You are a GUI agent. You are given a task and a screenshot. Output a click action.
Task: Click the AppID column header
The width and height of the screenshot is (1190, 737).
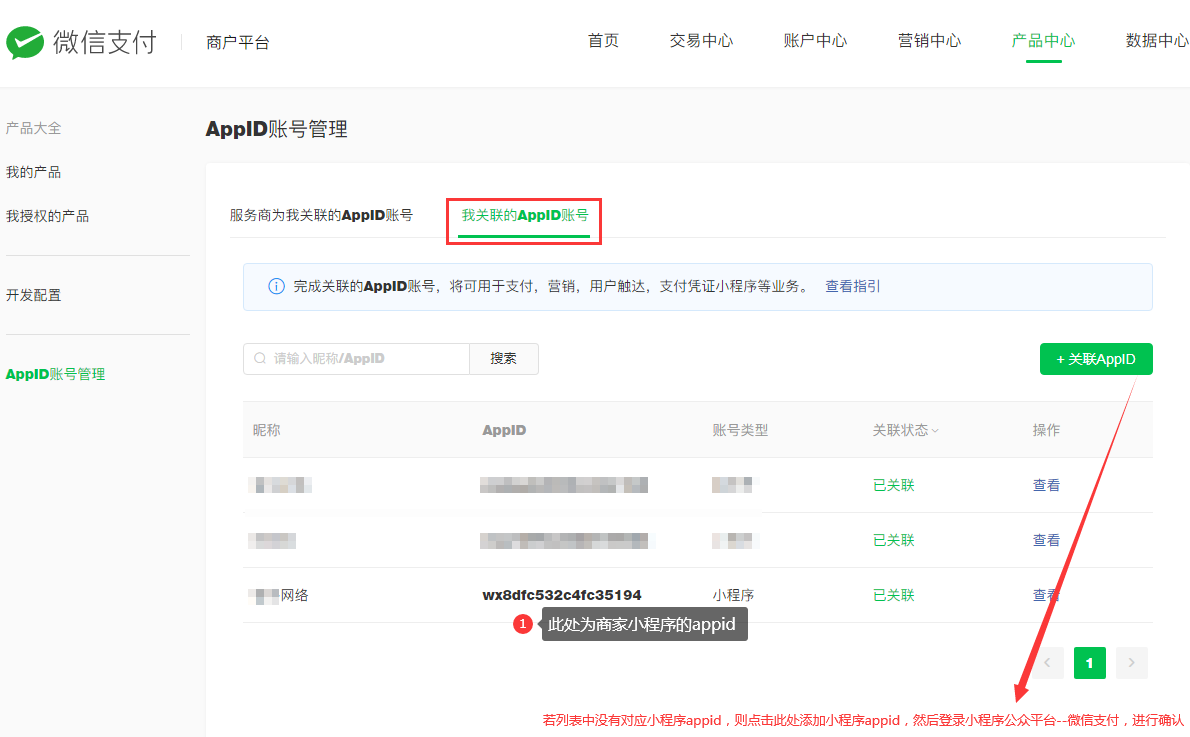coord(504,430)
